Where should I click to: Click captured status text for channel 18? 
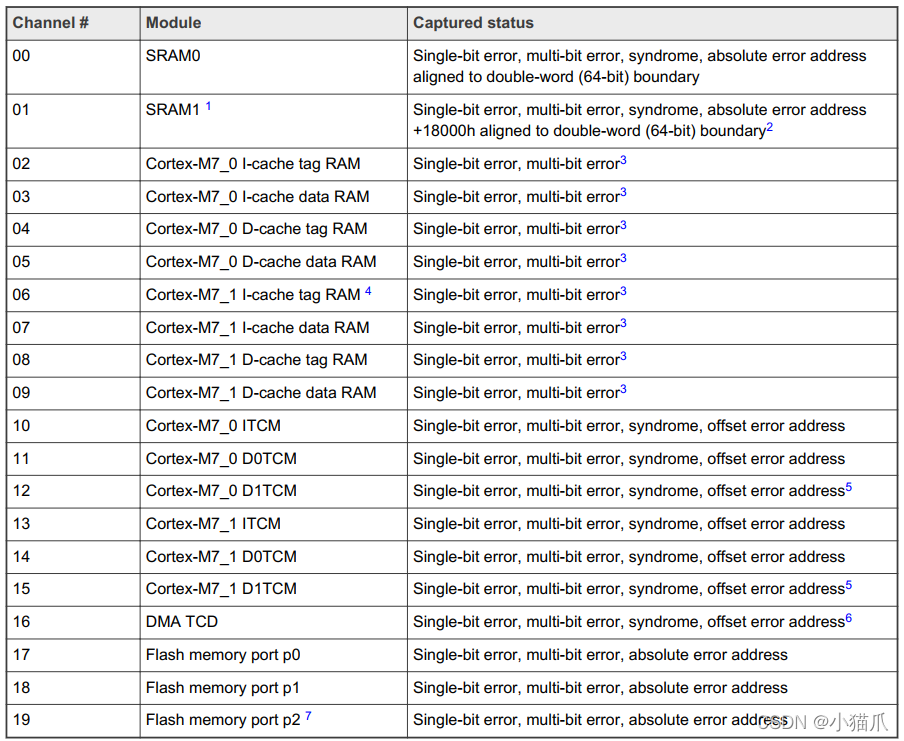[600, 688]
